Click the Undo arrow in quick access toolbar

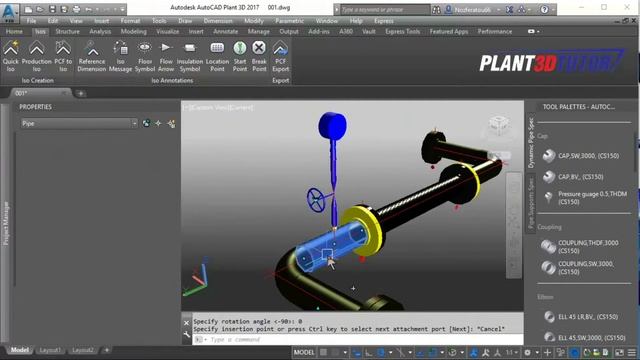(89, 9)
